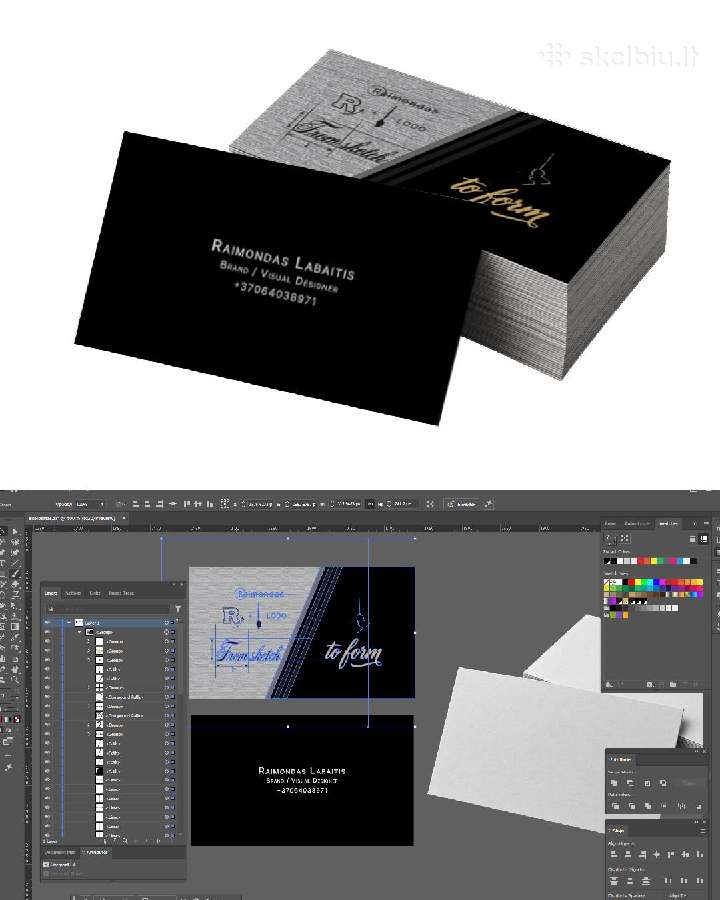
Task: Click Horizontal Align Right in control bar
Action: pos(159,504)
